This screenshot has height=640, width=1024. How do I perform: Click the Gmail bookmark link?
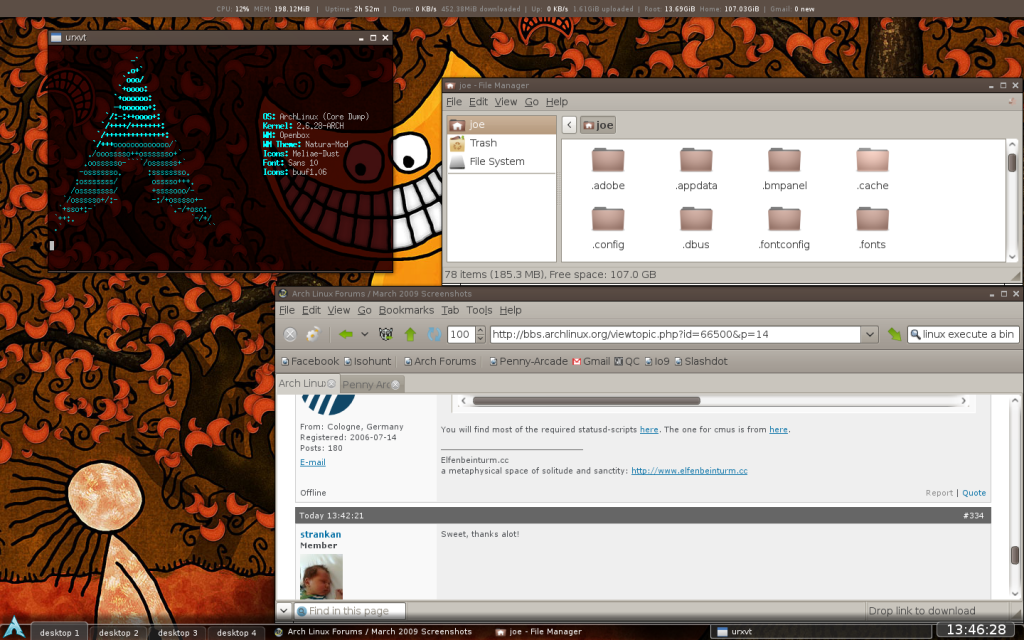pyautogui.click(x=590, y=361)
